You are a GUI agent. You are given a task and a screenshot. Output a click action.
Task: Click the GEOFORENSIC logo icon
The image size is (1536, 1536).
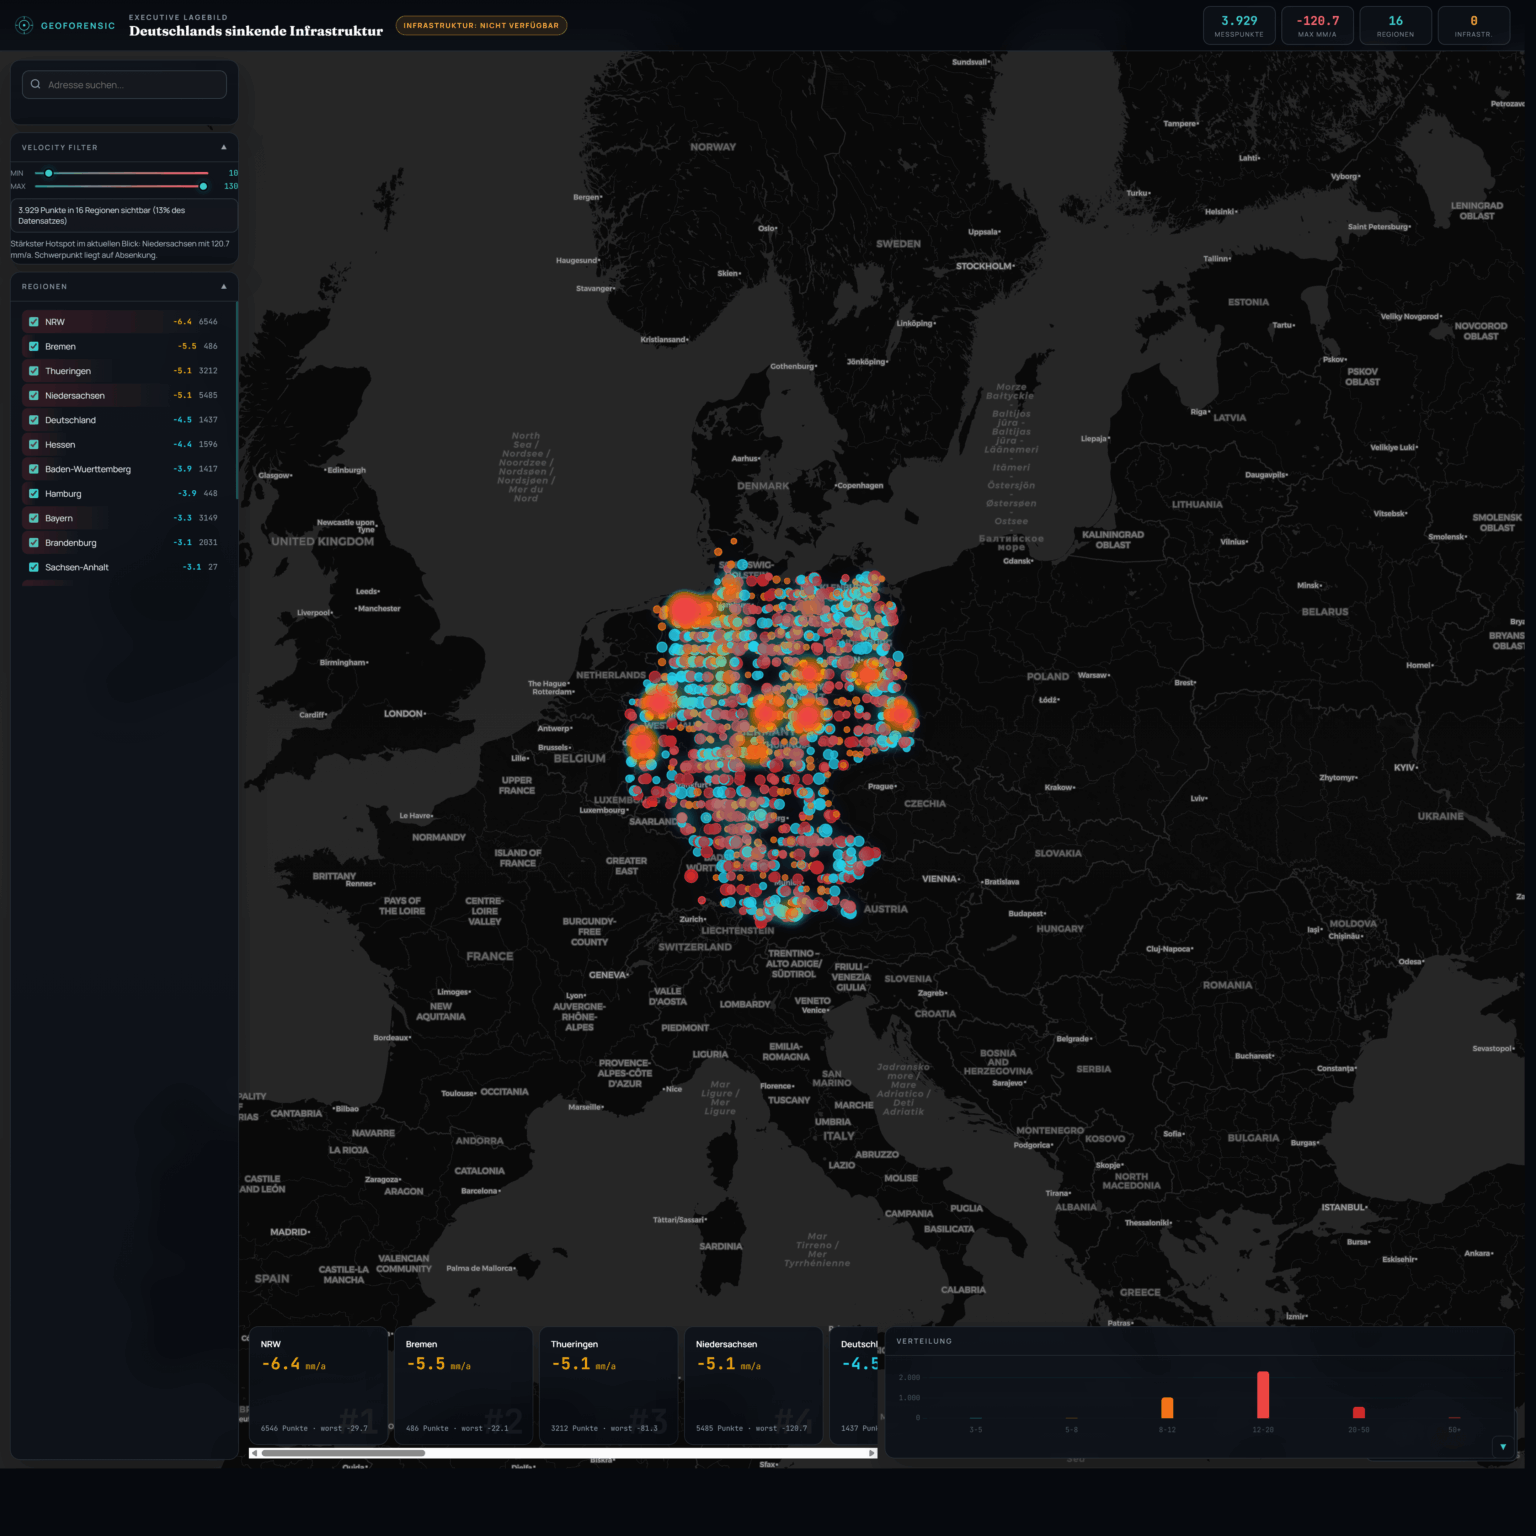(x=24, y=25)
